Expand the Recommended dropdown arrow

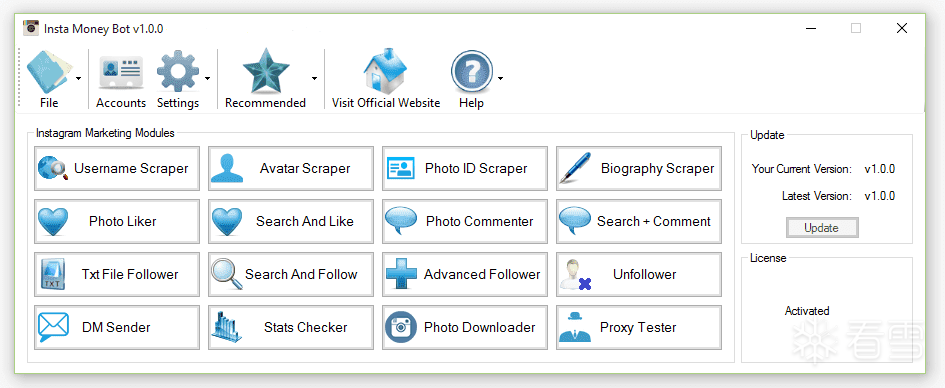(314, 78)
